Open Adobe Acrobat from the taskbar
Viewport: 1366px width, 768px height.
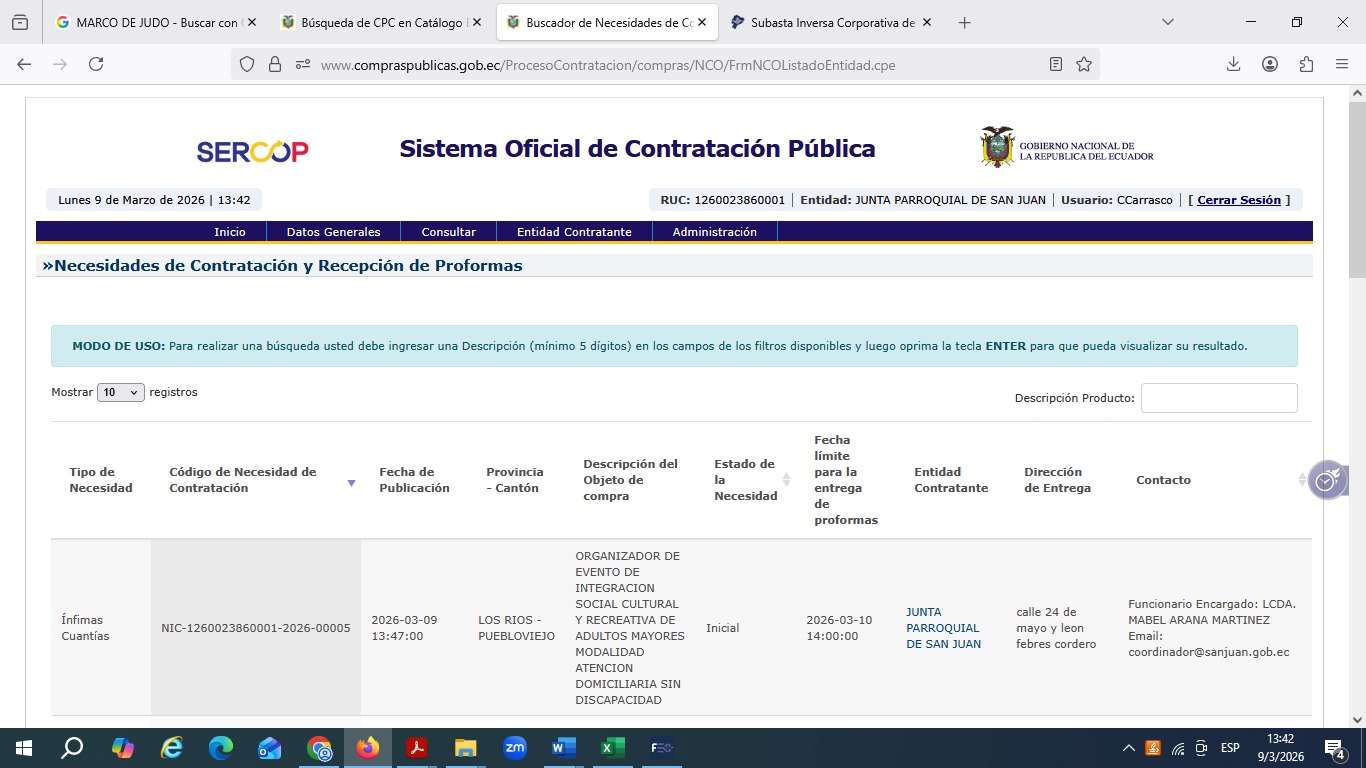click(x=417, y=748)
